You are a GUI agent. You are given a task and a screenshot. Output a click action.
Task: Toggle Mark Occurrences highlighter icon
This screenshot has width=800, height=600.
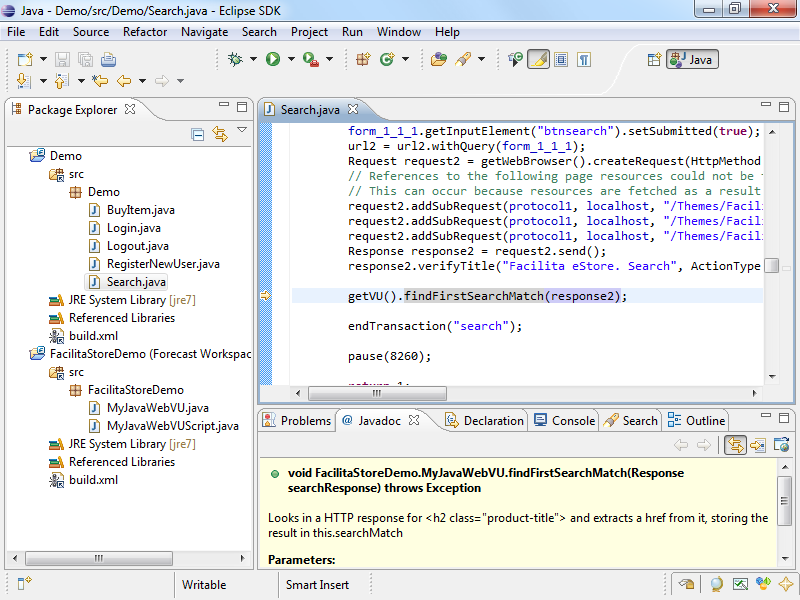[x=538, y=59]
